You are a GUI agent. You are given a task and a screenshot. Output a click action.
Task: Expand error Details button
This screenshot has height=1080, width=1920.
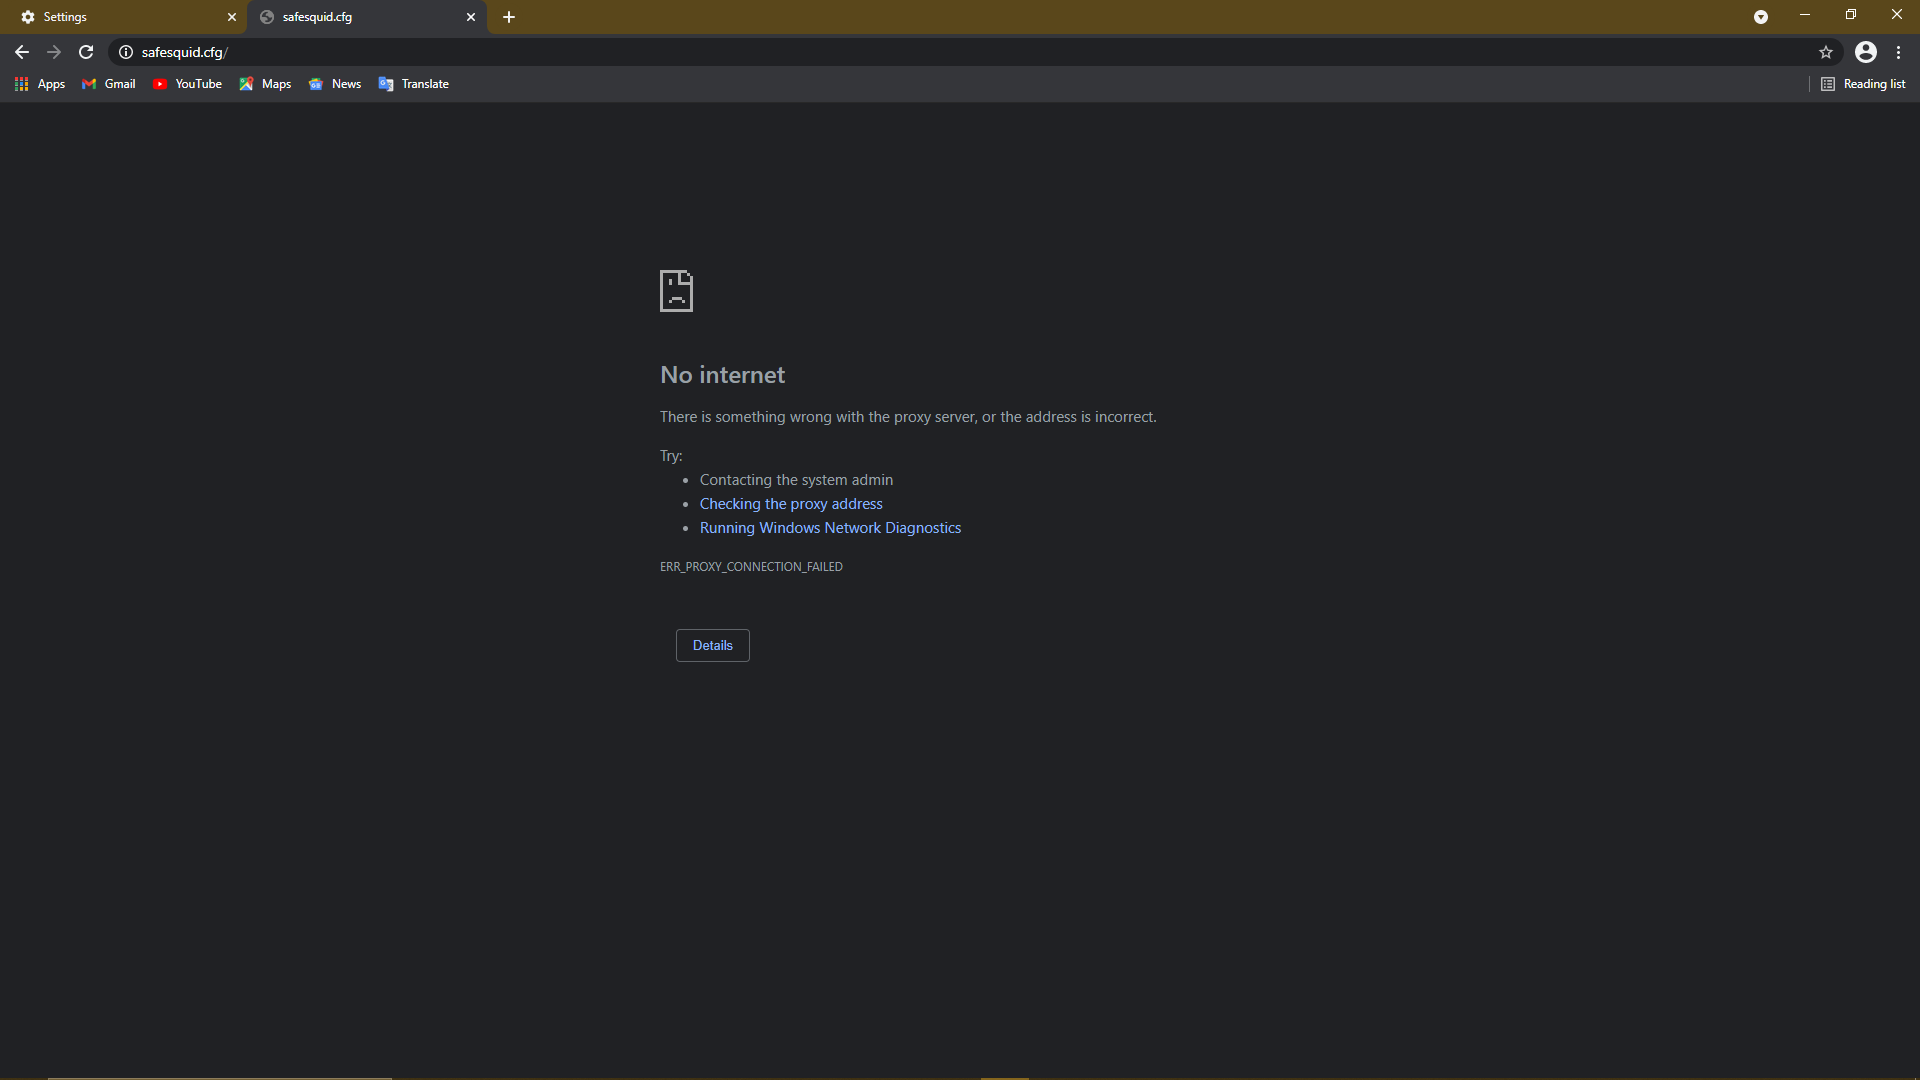[712, 645]
